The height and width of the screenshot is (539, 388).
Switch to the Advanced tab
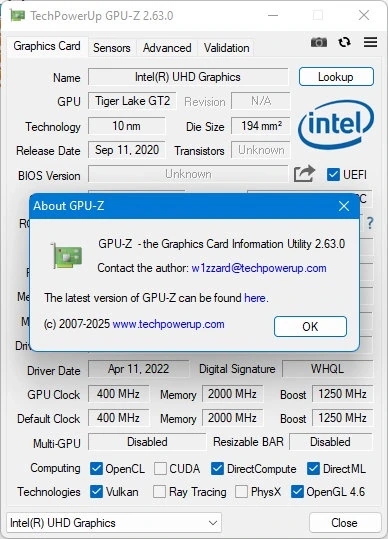pos(167,48)
